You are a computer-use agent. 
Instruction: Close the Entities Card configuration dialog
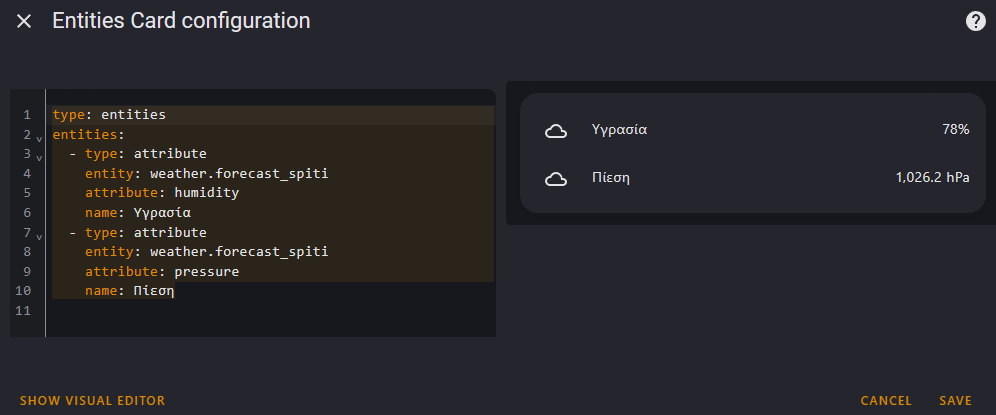click(24, 22)
